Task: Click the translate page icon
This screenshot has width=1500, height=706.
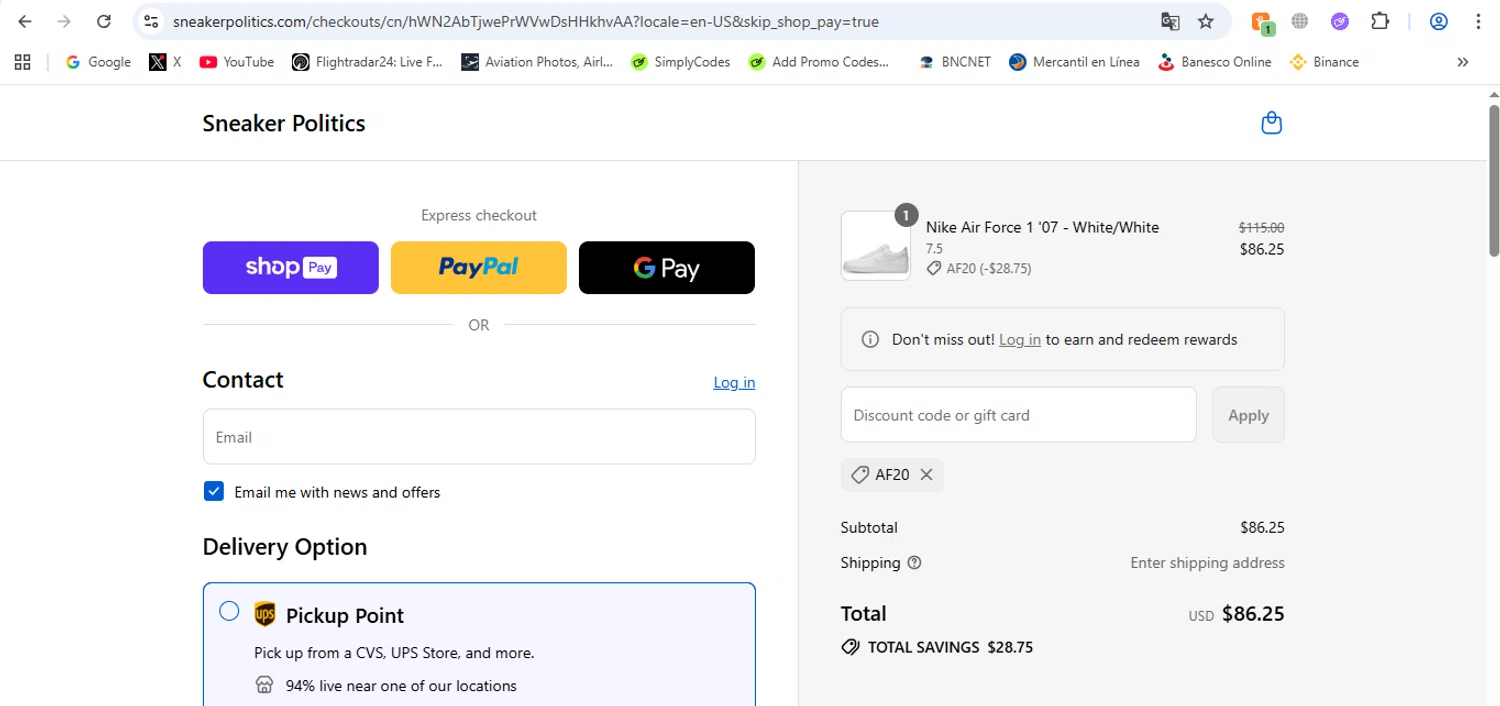Action: click(x=1169, y=21)
